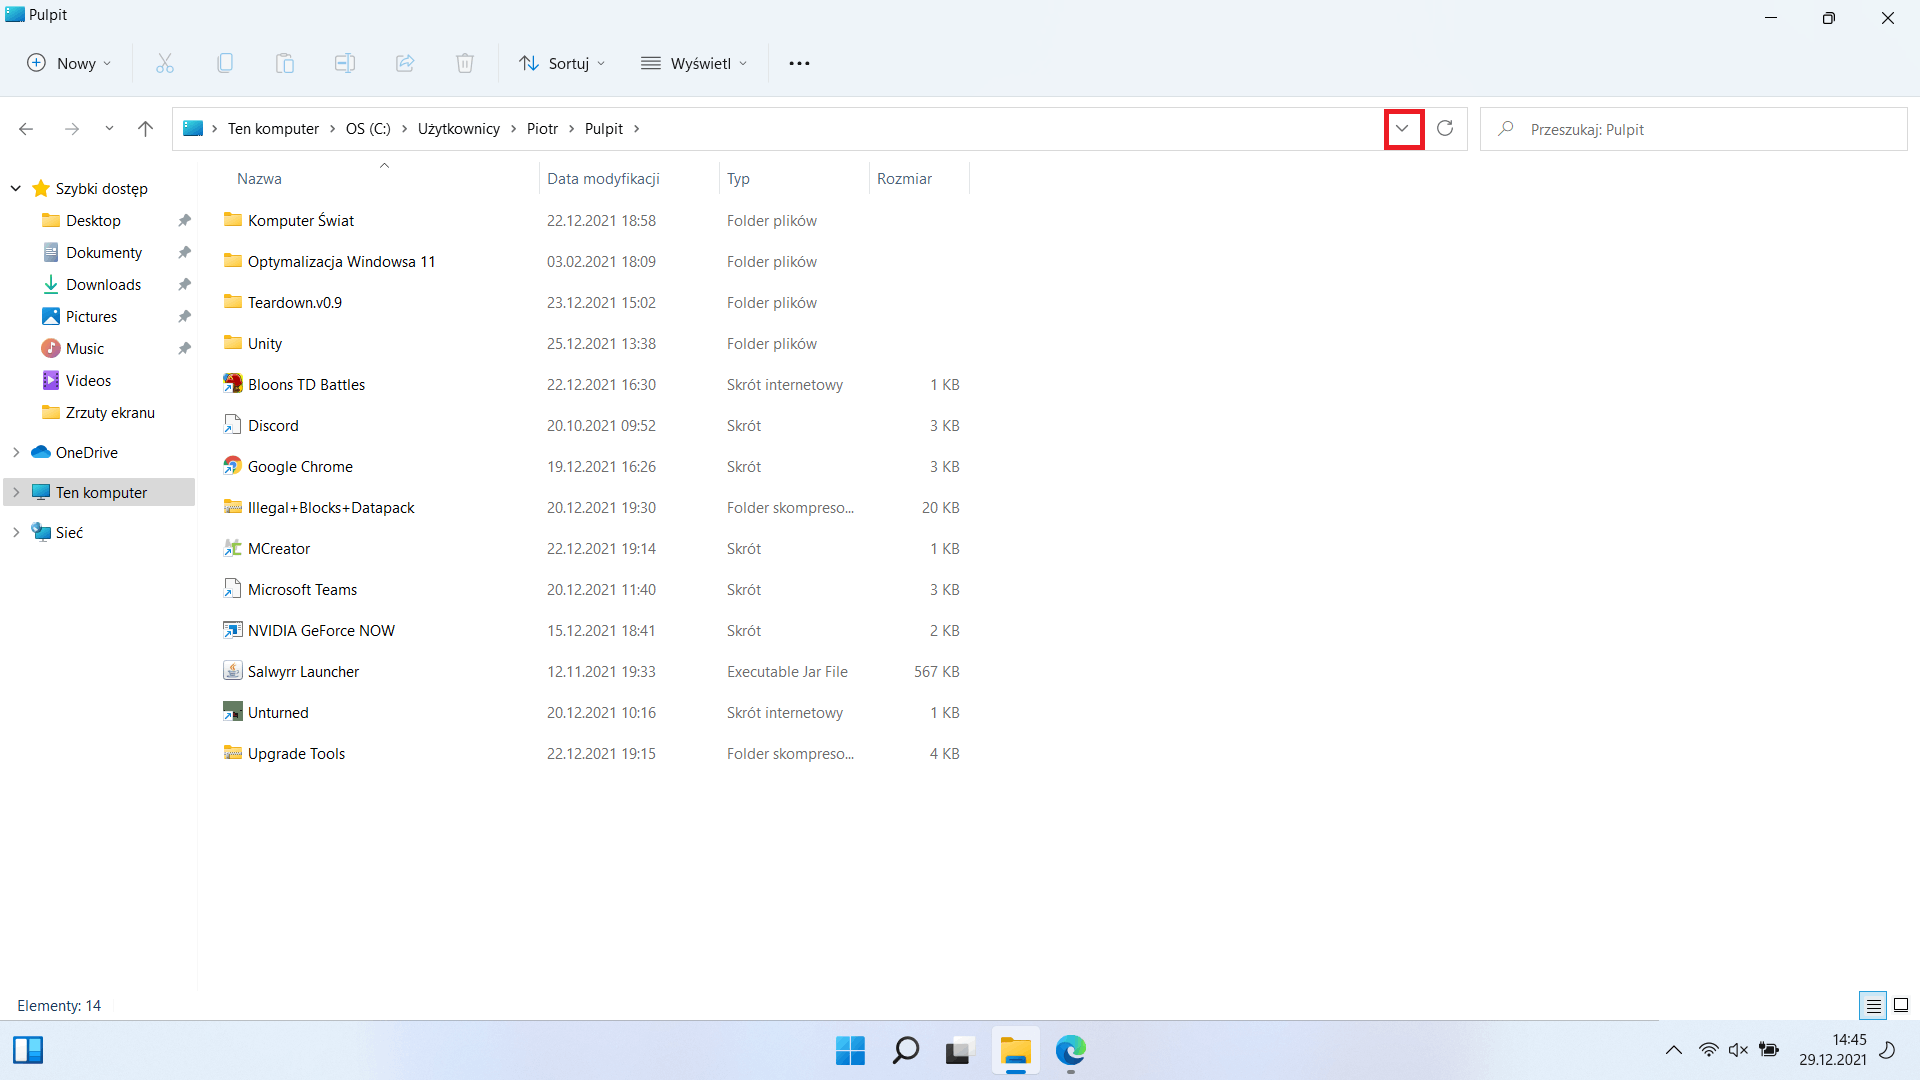Image resolution: width=1920 pixels, height=1080 pixels.
Task: Click the Copy icon in toolbar
Action: coord(225,63)
